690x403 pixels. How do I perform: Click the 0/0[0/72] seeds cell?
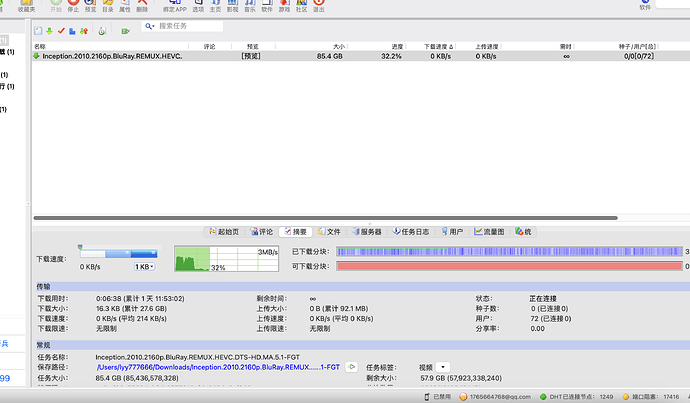coord(639,56)
